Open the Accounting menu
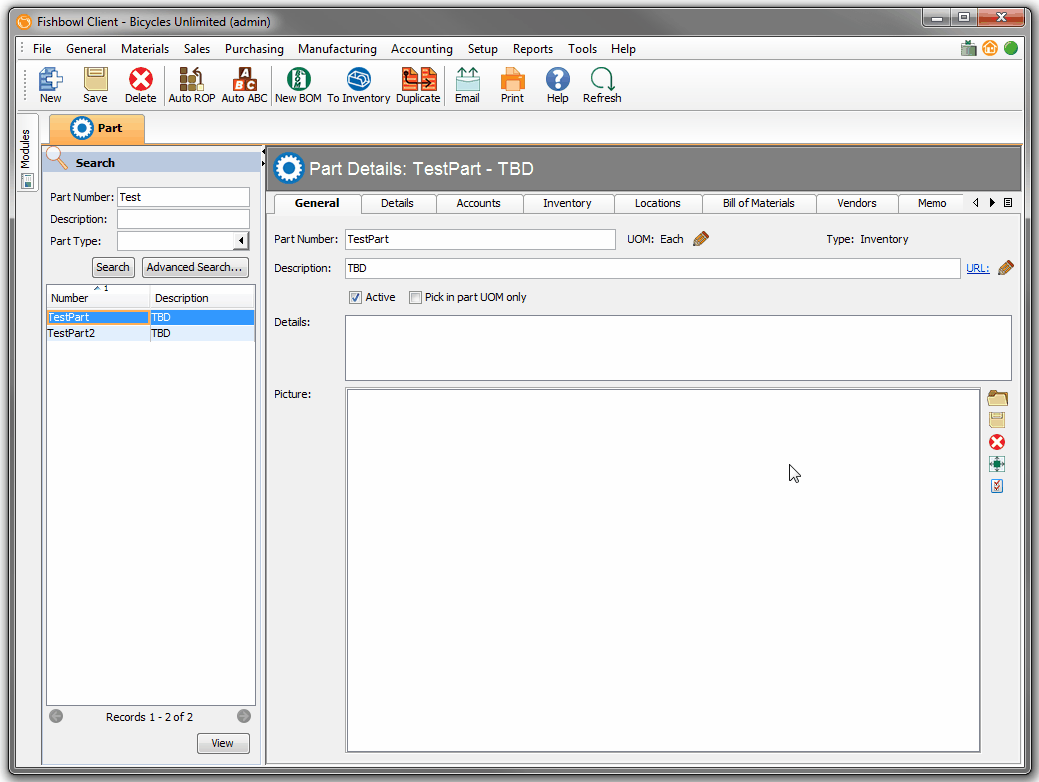Viewport: 1039px width, 782px height. click(422, 48)
